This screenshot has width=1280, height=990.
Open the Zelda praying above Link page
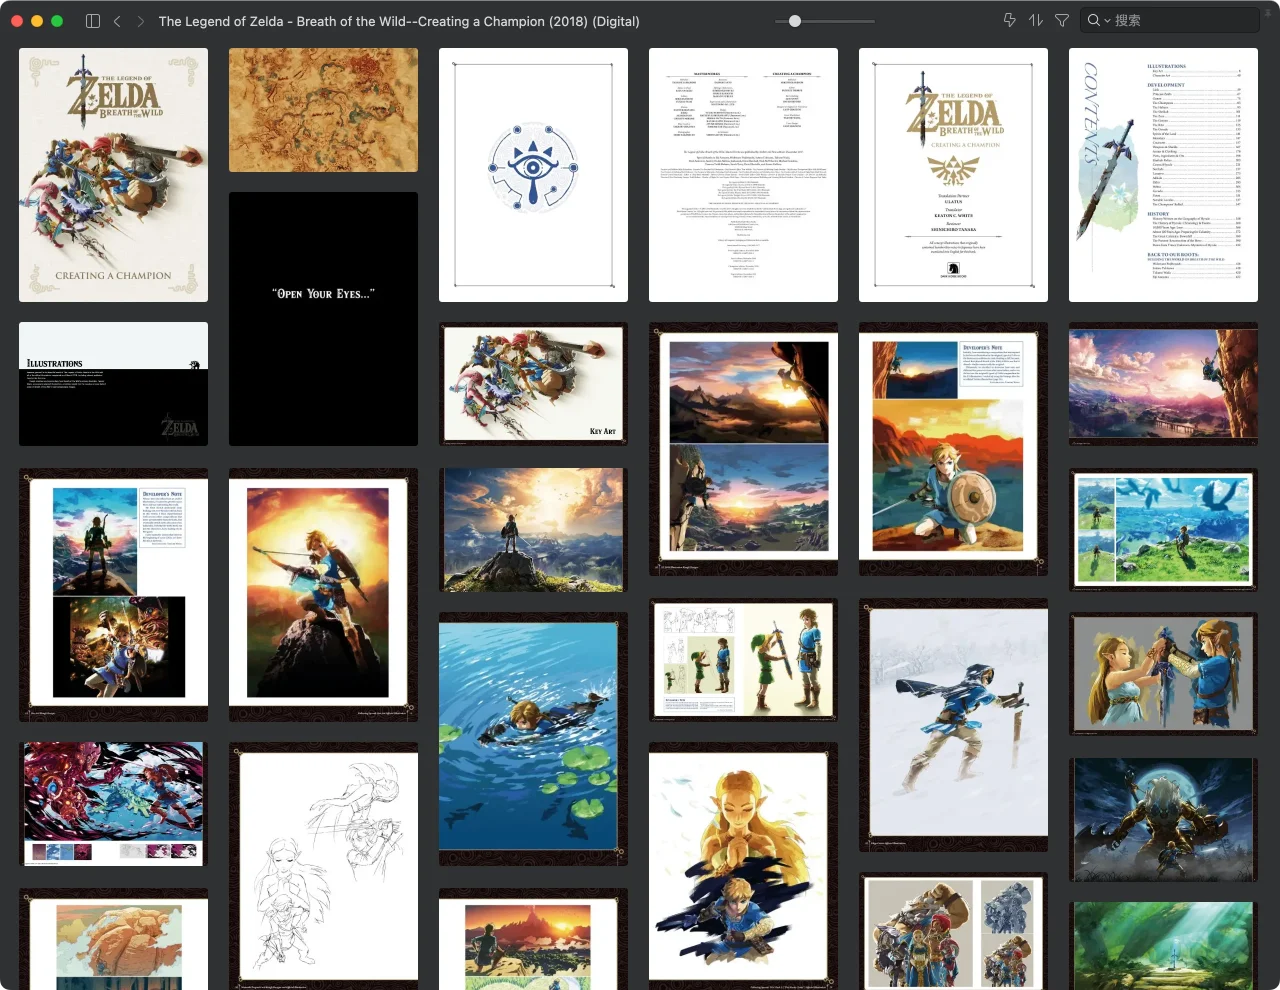[744, 866]
